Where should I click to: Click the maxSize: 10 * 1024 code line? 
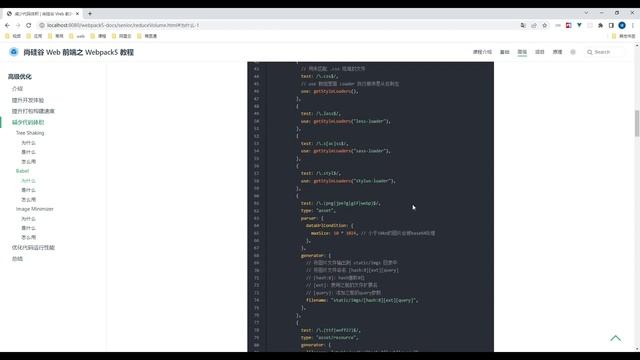[373, 233]
